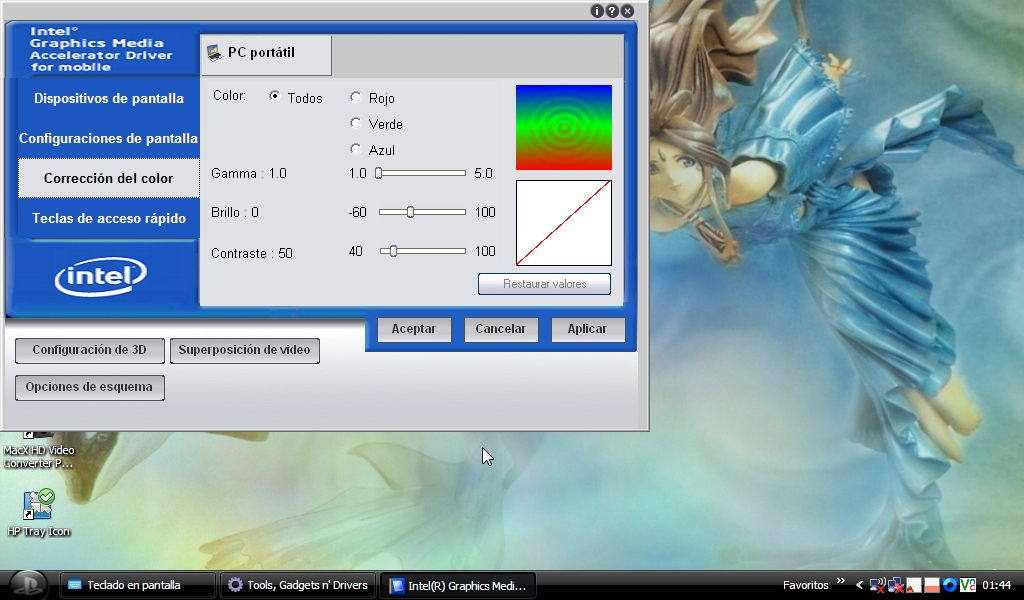Viewport: 1024px width, 600px height.
Task: Click the Aceptar button
Action: click(x=414, y=329)
